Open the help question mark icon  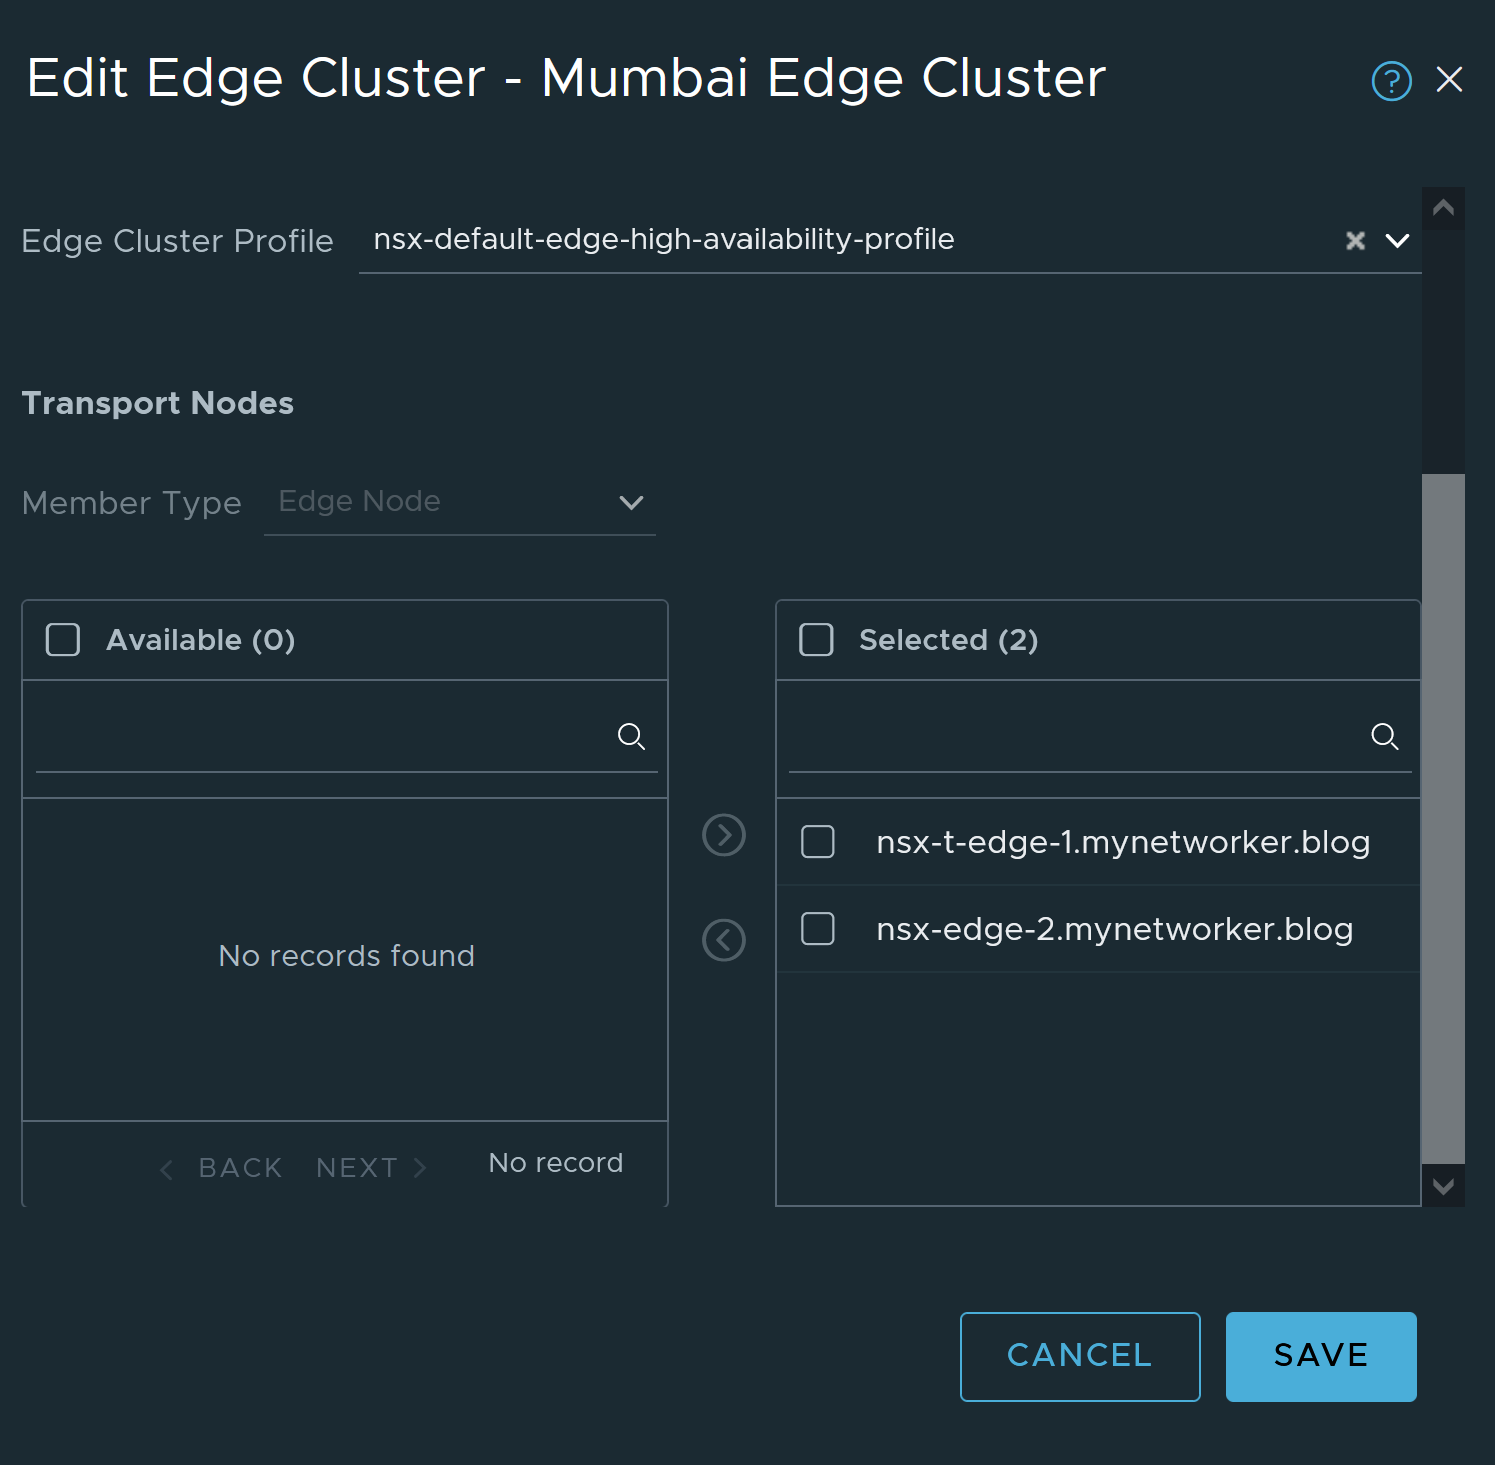coord(1391,81)
